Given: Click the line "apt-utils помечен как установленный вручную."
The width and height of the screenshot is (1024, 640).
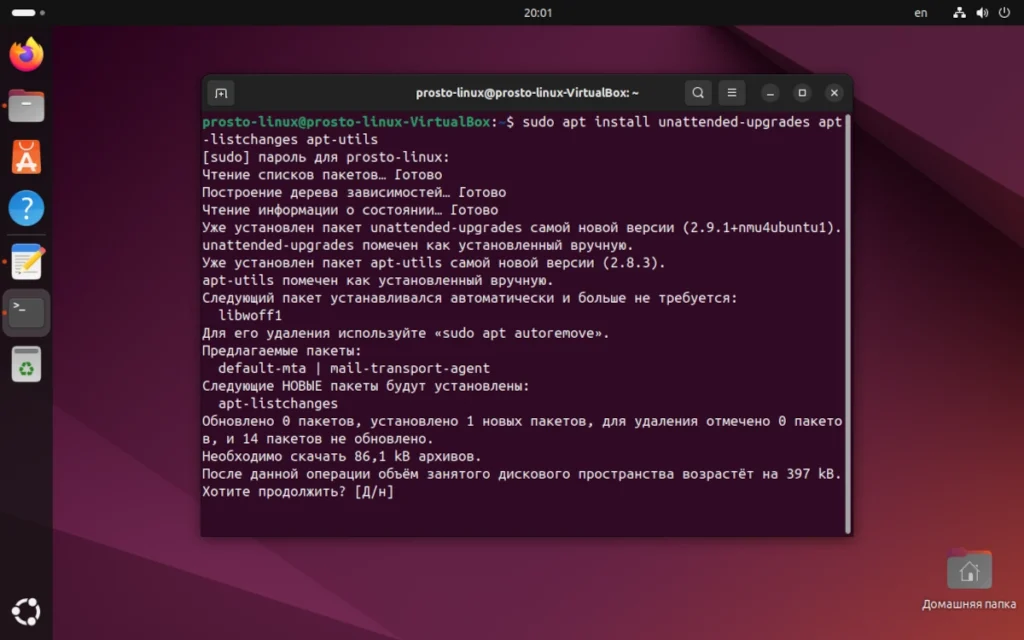Looking at the screenshot, I should (x=377, y=281).
